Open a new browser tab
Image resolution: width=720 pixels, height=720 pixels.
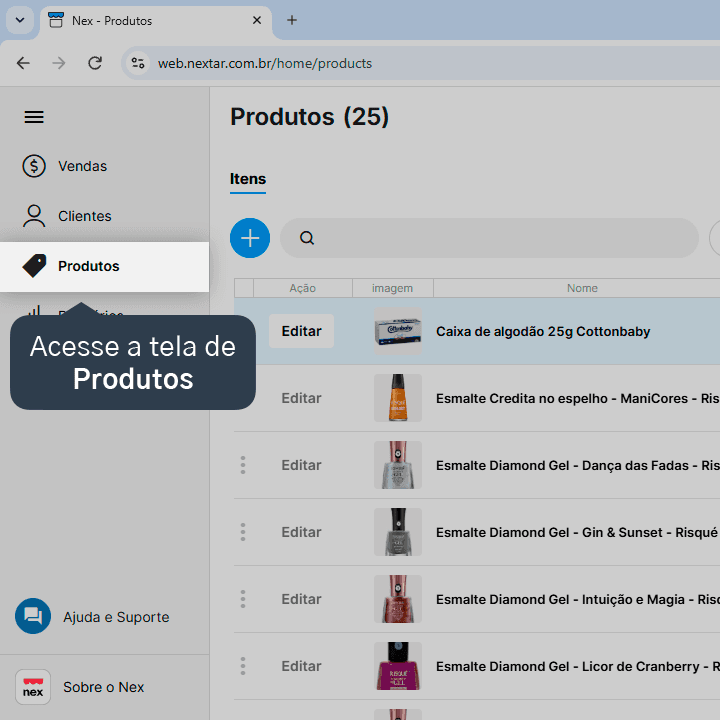pos(292,20)
